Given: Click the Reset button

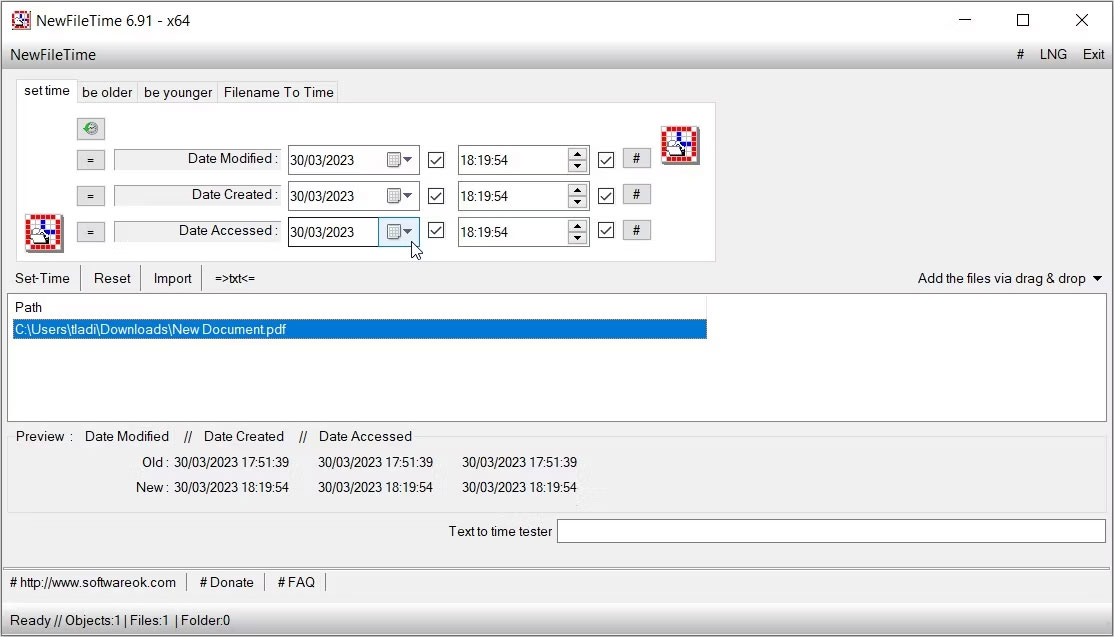Looking at the screenshot, I should (x=112, y=278).
